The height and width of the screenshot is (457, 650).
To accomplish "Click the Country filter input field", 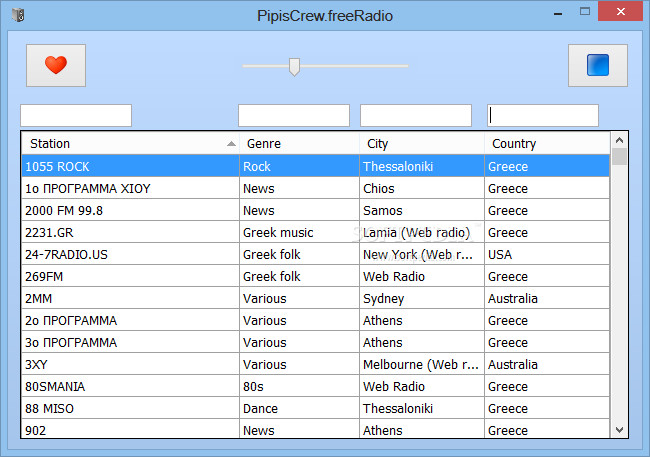I will 543,115.
